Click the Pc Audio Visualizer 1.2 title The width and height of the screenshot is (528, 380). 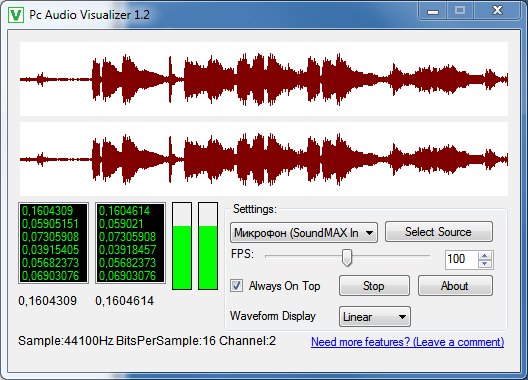click(90, 15)
